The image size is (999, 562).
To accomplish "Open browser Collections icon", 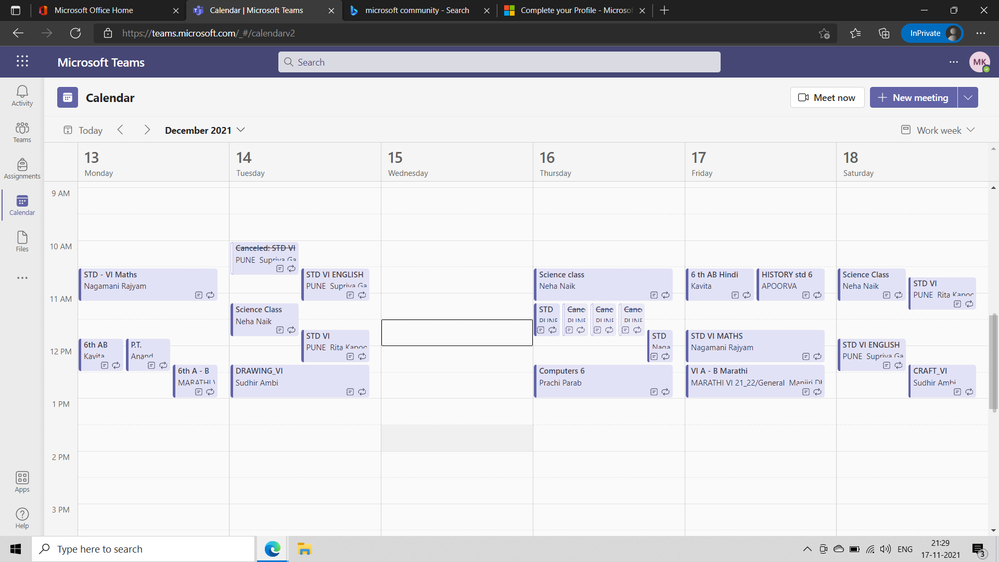I will [884, 33].
